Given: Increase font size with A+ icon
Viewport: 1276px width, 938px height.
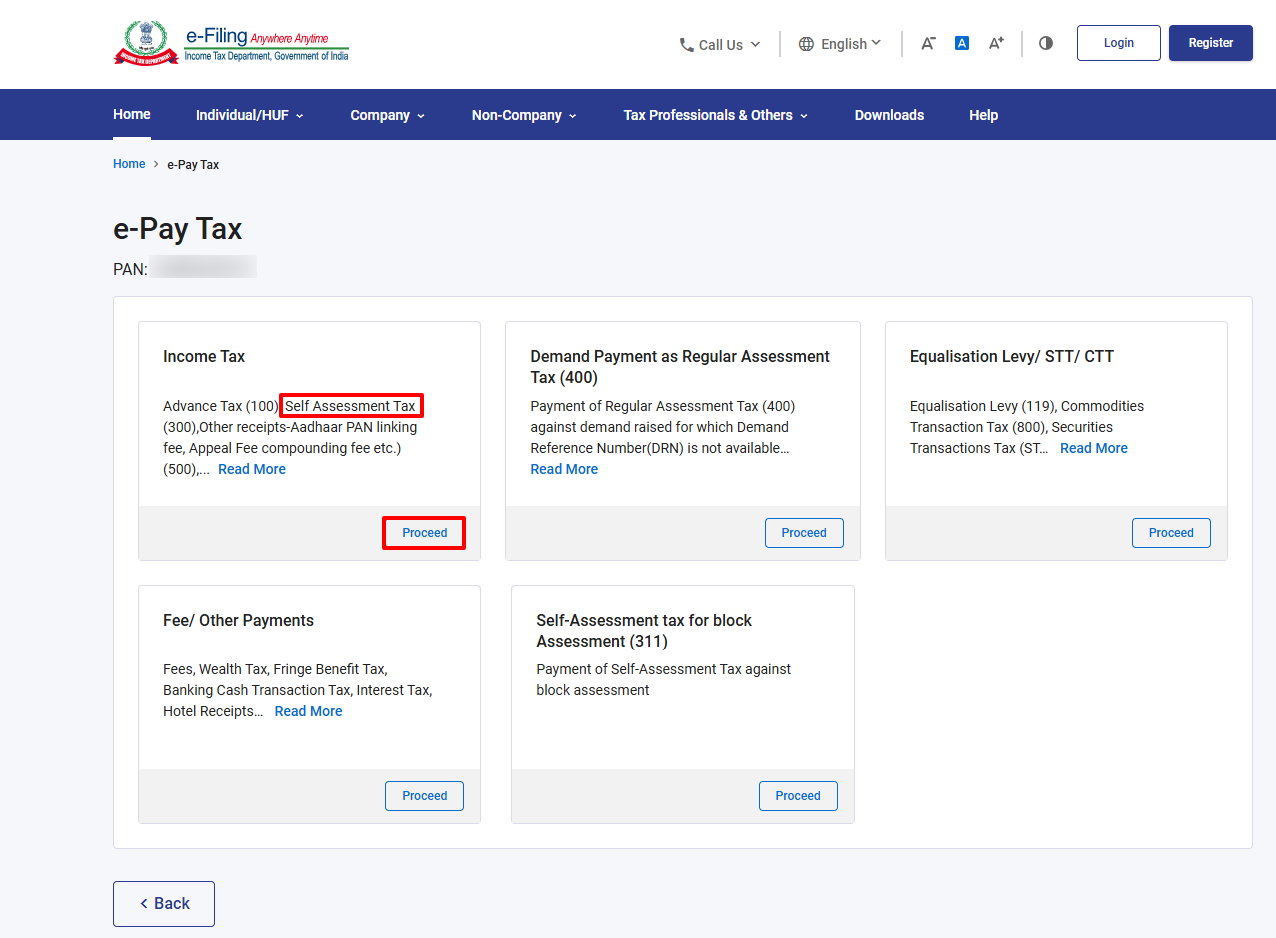Looking at the screenshot, I should (996, 43).
